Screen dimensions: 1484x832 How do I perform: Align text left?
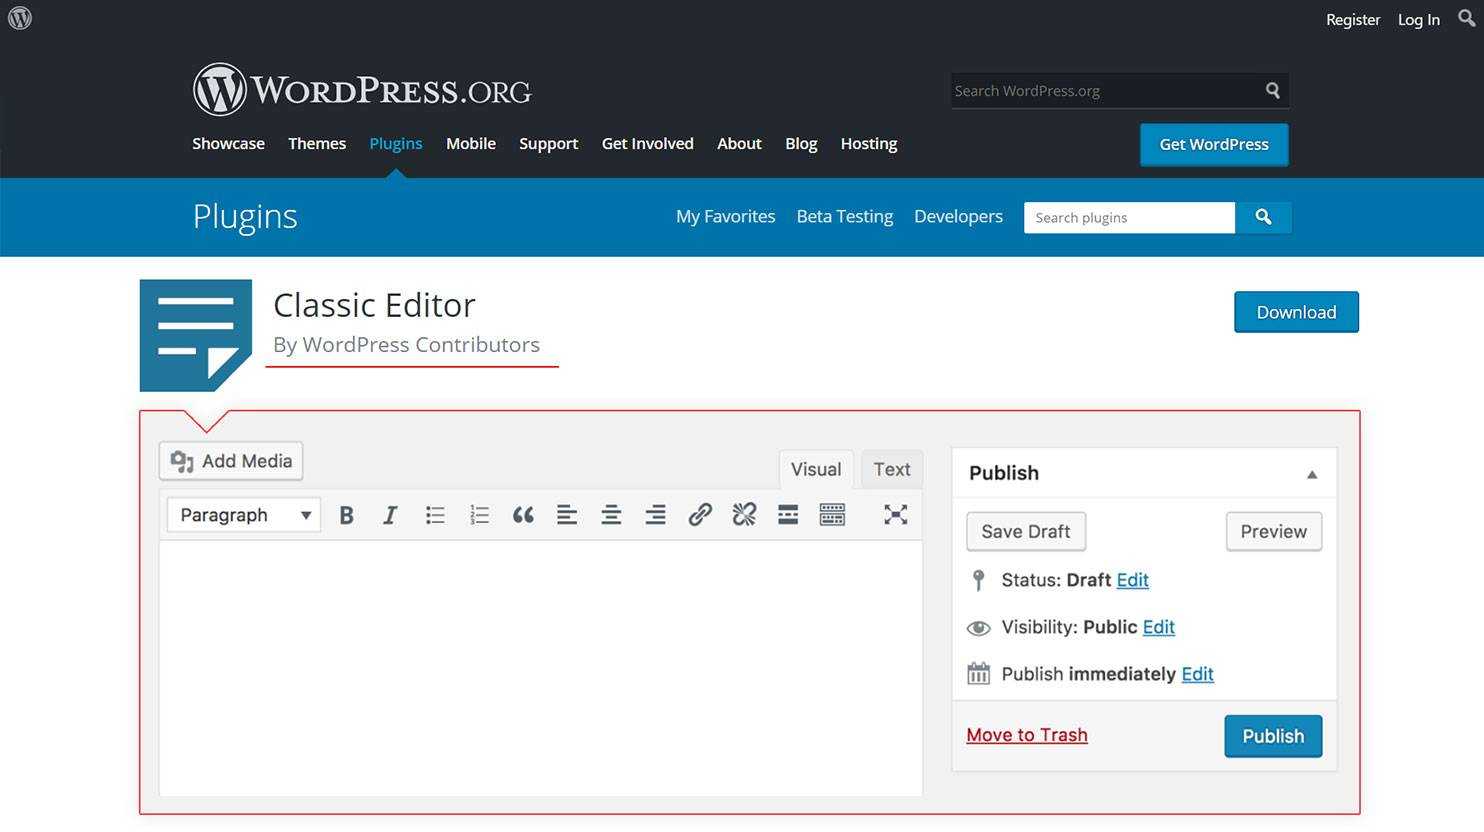pos(567,515)
